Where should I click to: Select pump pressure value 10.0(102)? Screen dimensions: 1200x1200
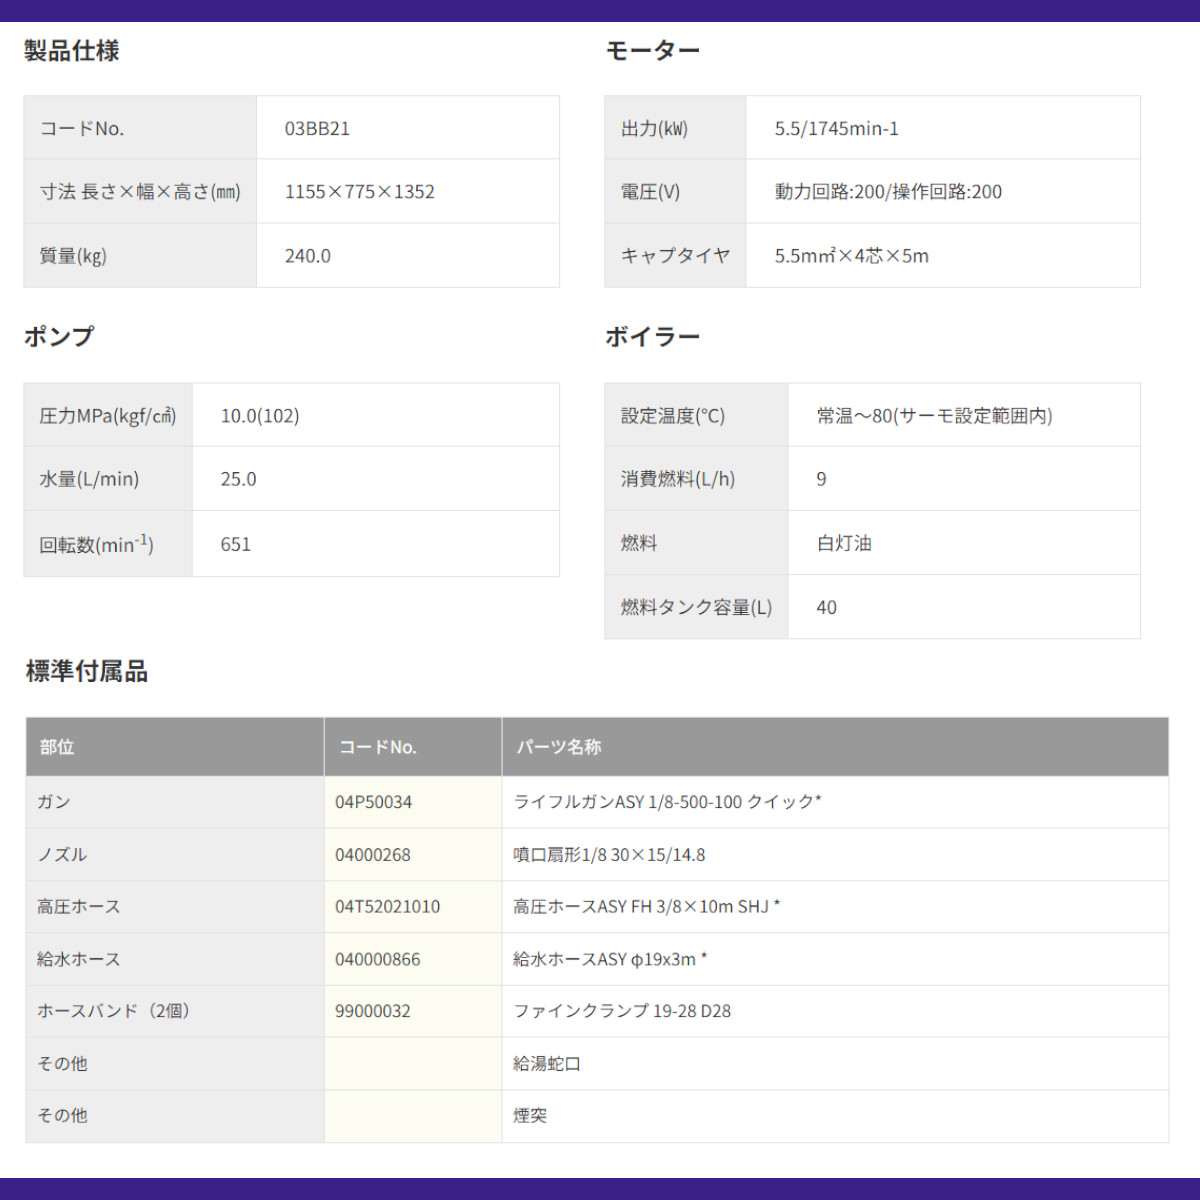click(x=260, y=416)
